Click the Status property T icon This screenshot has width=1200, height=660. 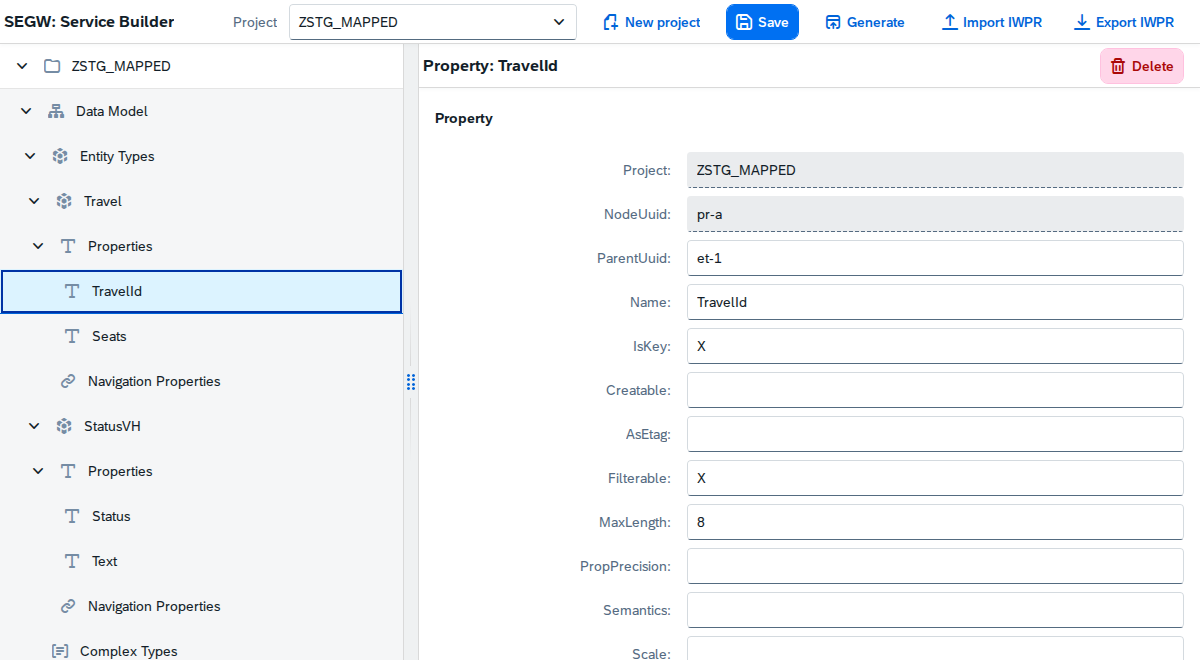tap(72, 516)
